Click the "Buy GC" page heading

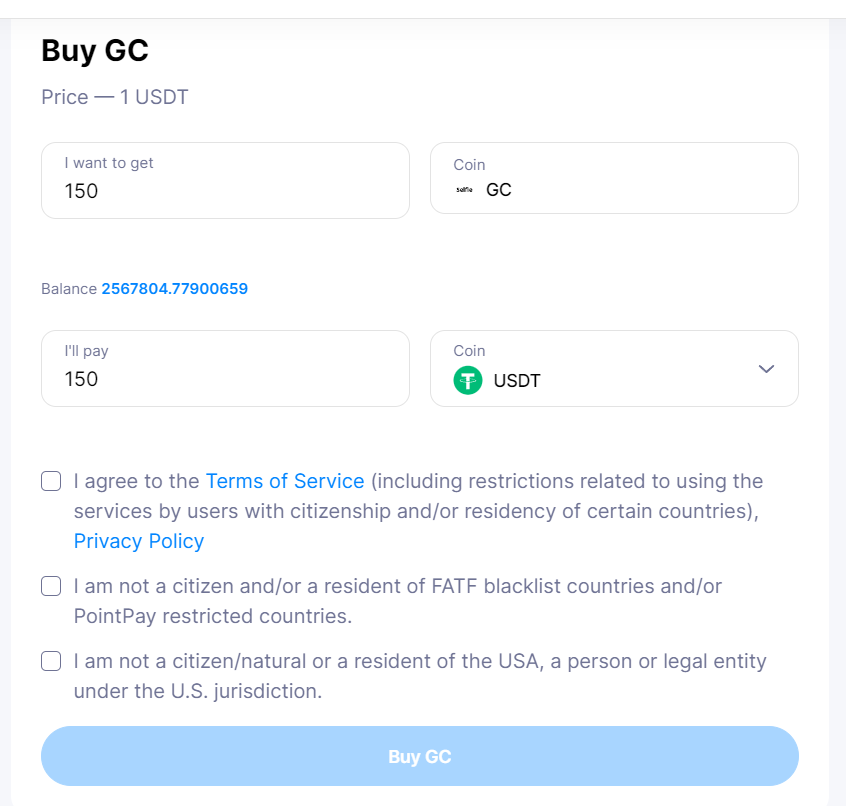pos(95,51)
